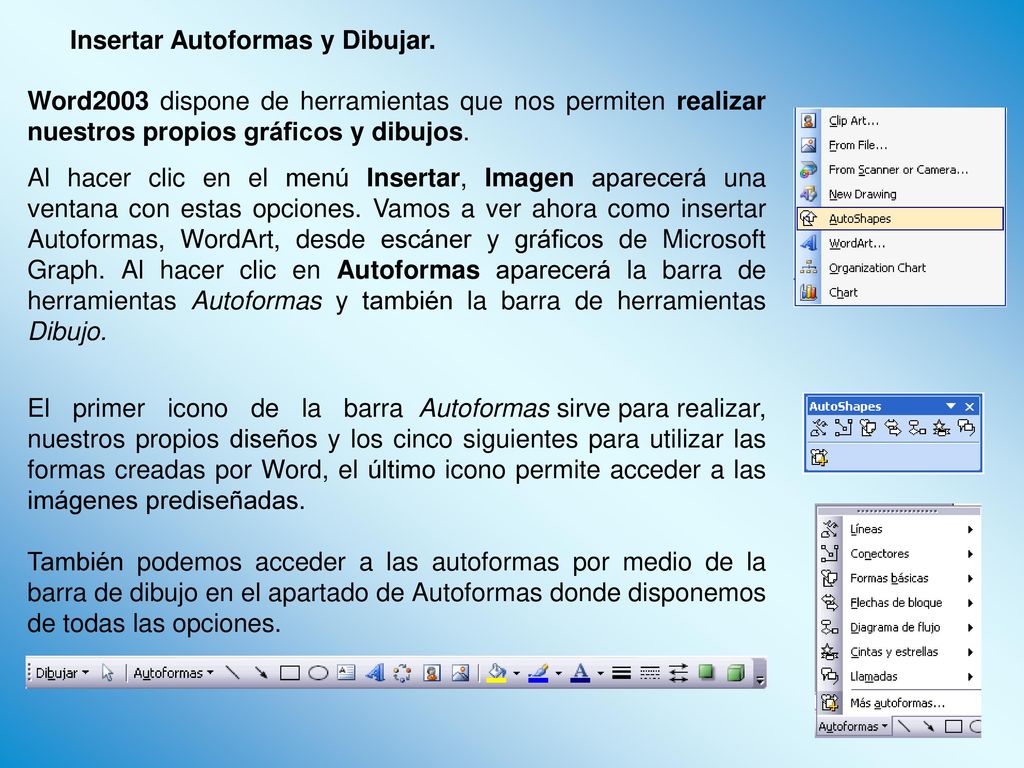The height and width of the screenshot is (768, 1024).
Task: Select the Basic Shapes icon in AutoShapes toolbar
Action: coord(868,428)
